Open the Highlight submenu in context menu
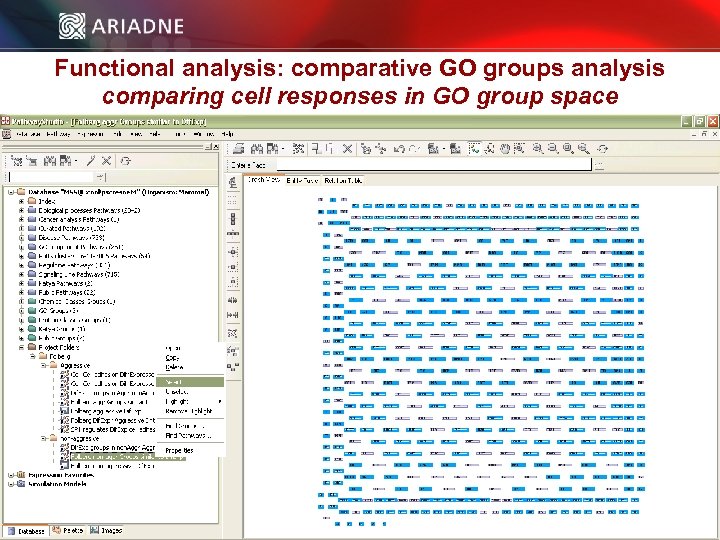The width and height of the screenshot is (720, 540). (190, 401)
